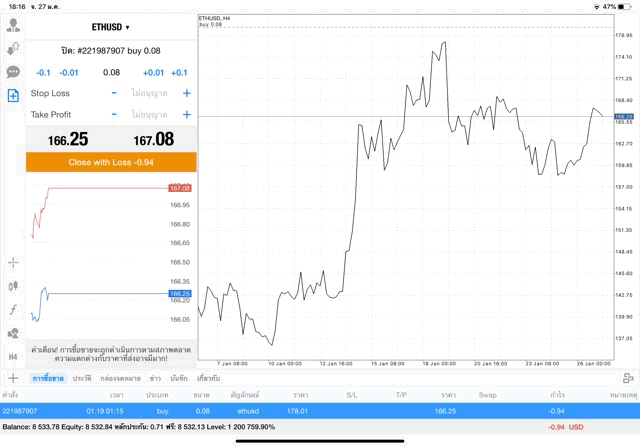Click the open price 178.01 cell
Image resolution: width=640 pixels, height=447 pixels.
(x=297, y=411)
